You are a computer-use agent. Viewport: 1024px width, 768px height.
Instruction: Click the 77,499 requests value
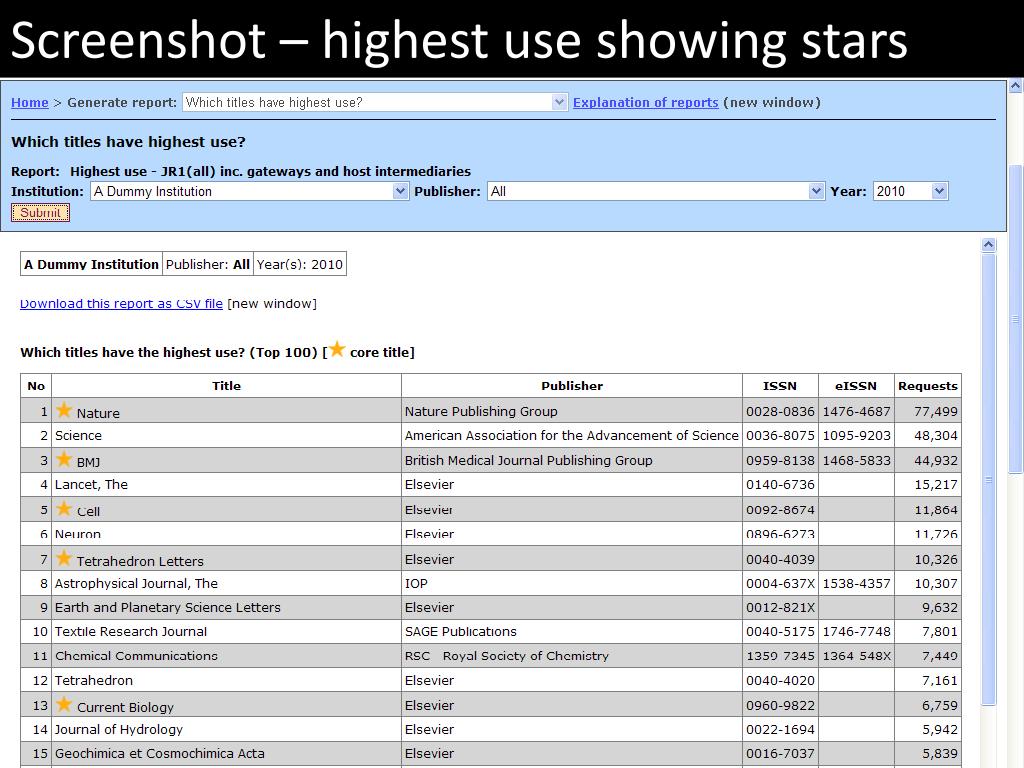(936, 411)
